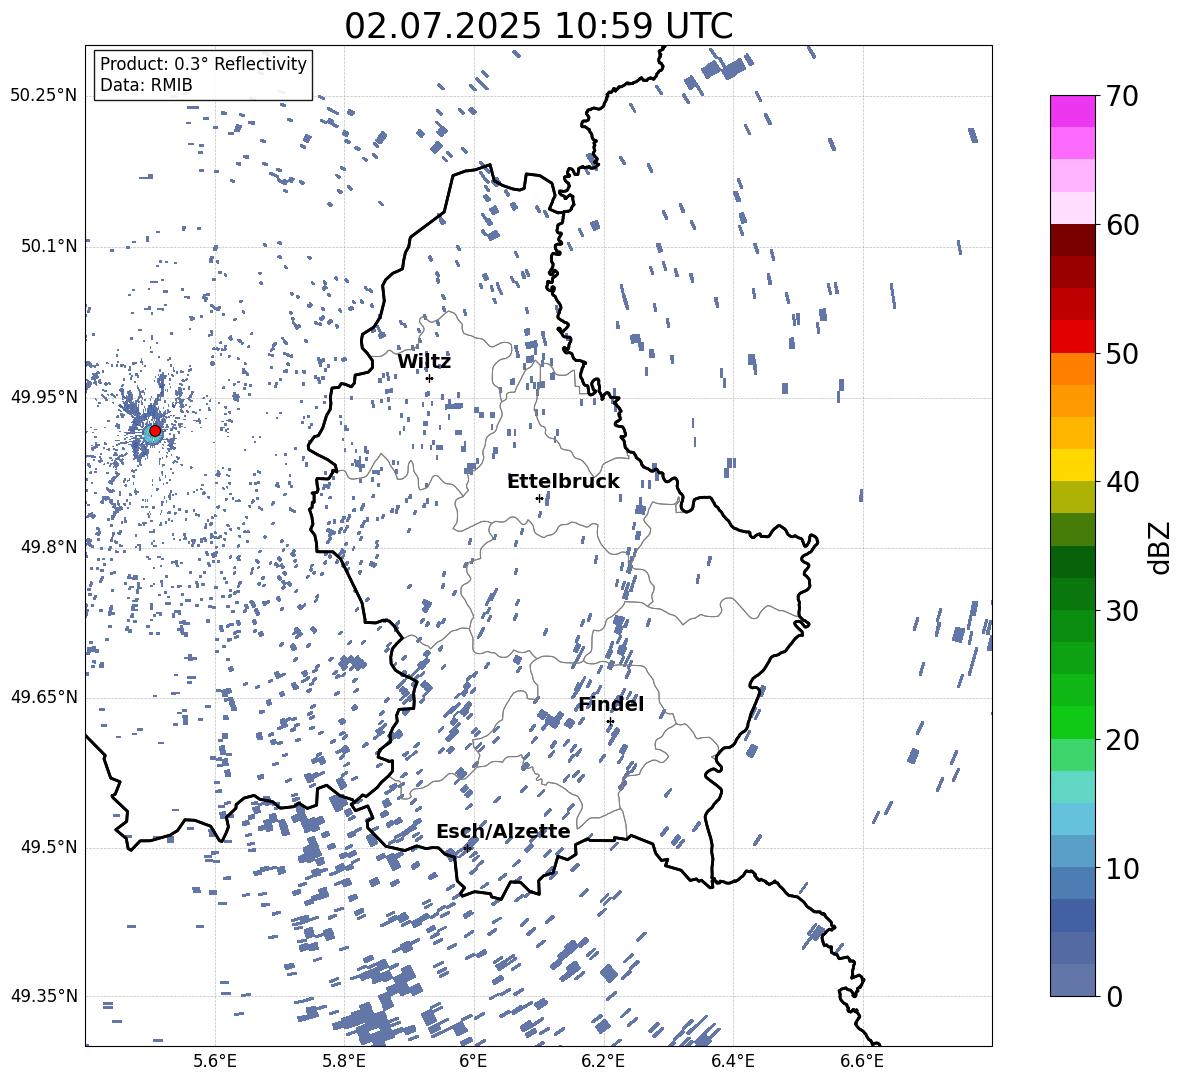Click the turquoise colorbar segment below 20
Viewport: 1184px width, 1081px height.
(x=1073, y=787)
